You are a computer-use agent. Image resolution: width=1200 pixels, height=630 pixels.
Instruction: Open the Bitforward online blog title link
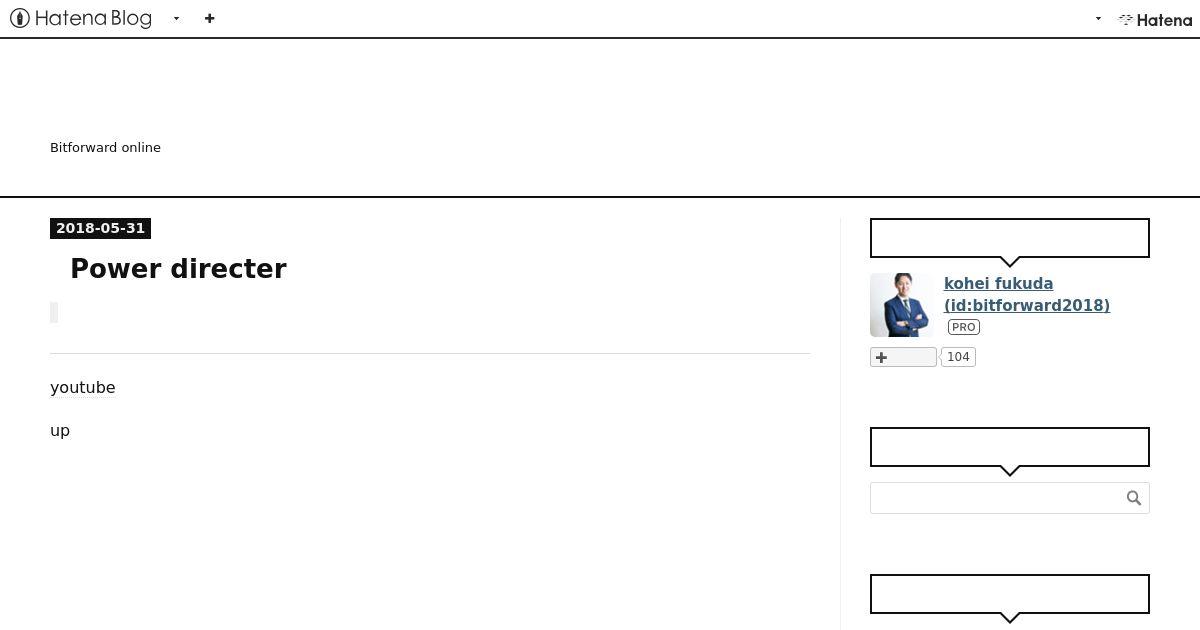[x=105, y=147]
